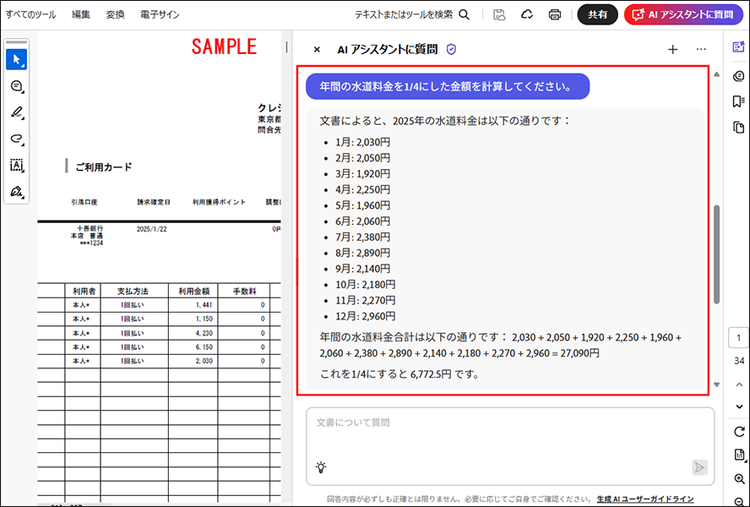Open the すべてのツール menu
The height and width of the screenshot is (507, 750).
click(x=30, y=14)
